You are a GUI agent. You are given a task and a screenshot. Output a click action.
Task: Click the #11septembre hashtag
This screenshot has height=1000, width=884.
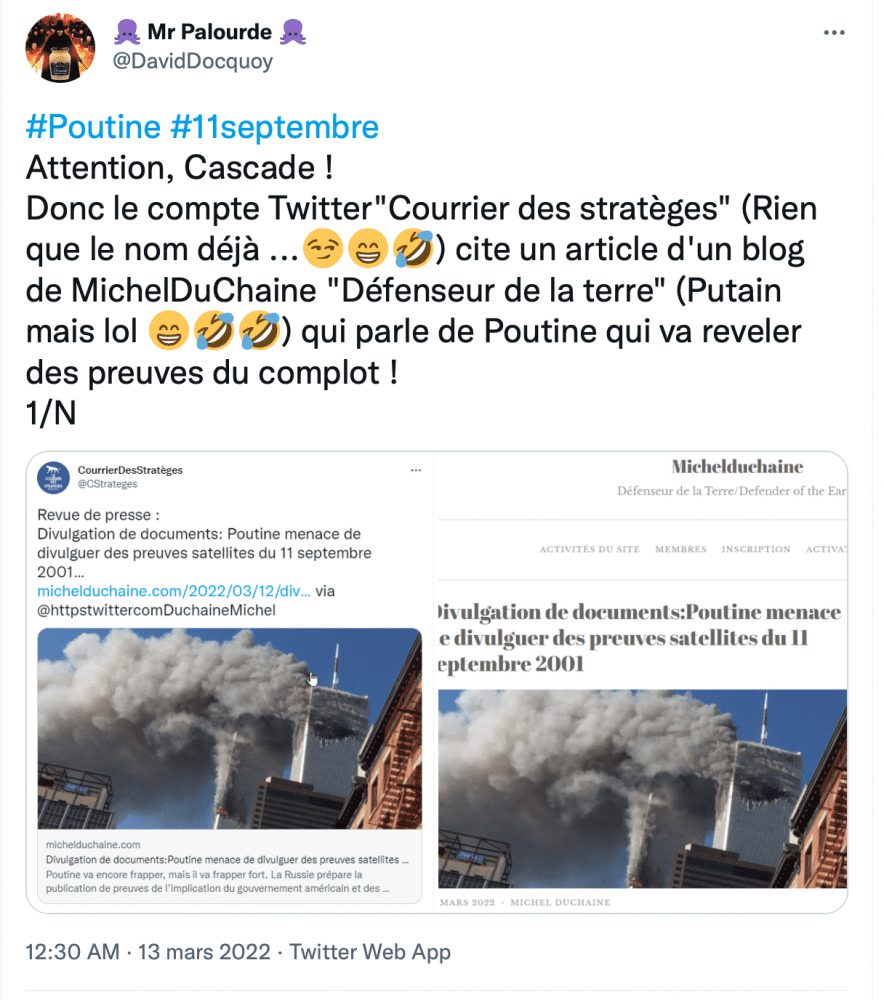point(274,126)
